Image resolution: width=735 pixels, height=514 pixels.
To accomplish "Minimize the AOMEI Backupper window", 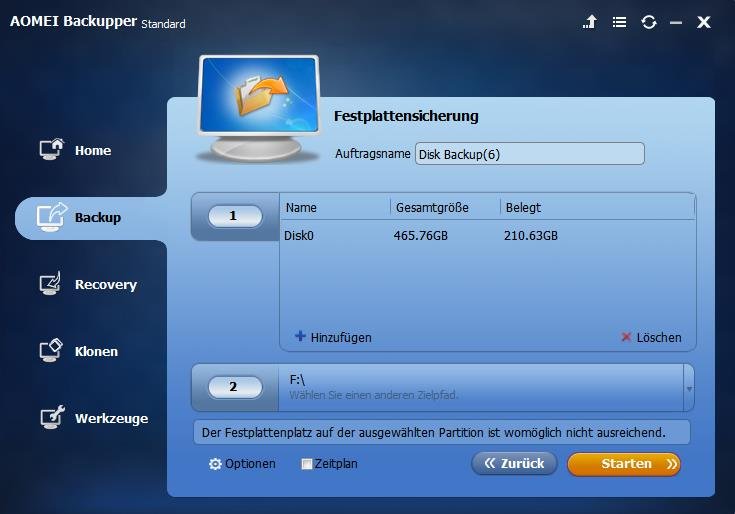I will (676, 22).
